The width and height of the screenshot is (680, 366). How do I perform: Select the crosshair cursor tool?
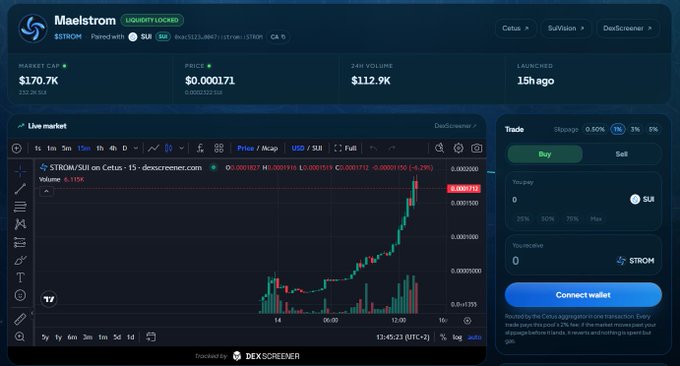20,171
